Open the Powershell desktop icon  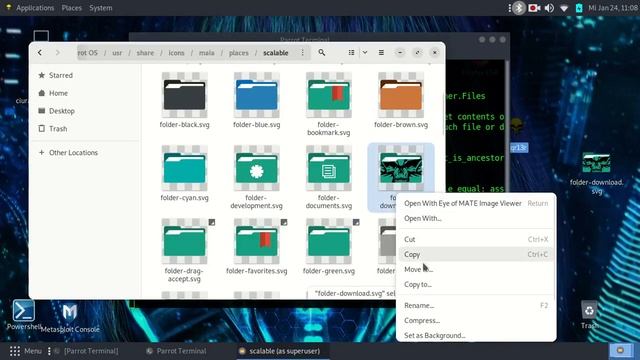24,315
